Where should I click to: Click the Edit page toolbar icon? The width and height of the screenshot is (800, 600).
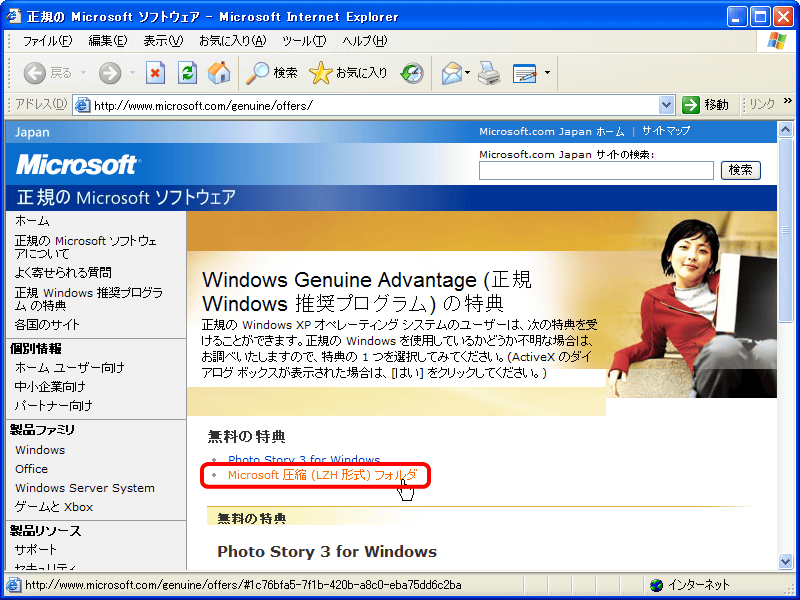[525, 73]
